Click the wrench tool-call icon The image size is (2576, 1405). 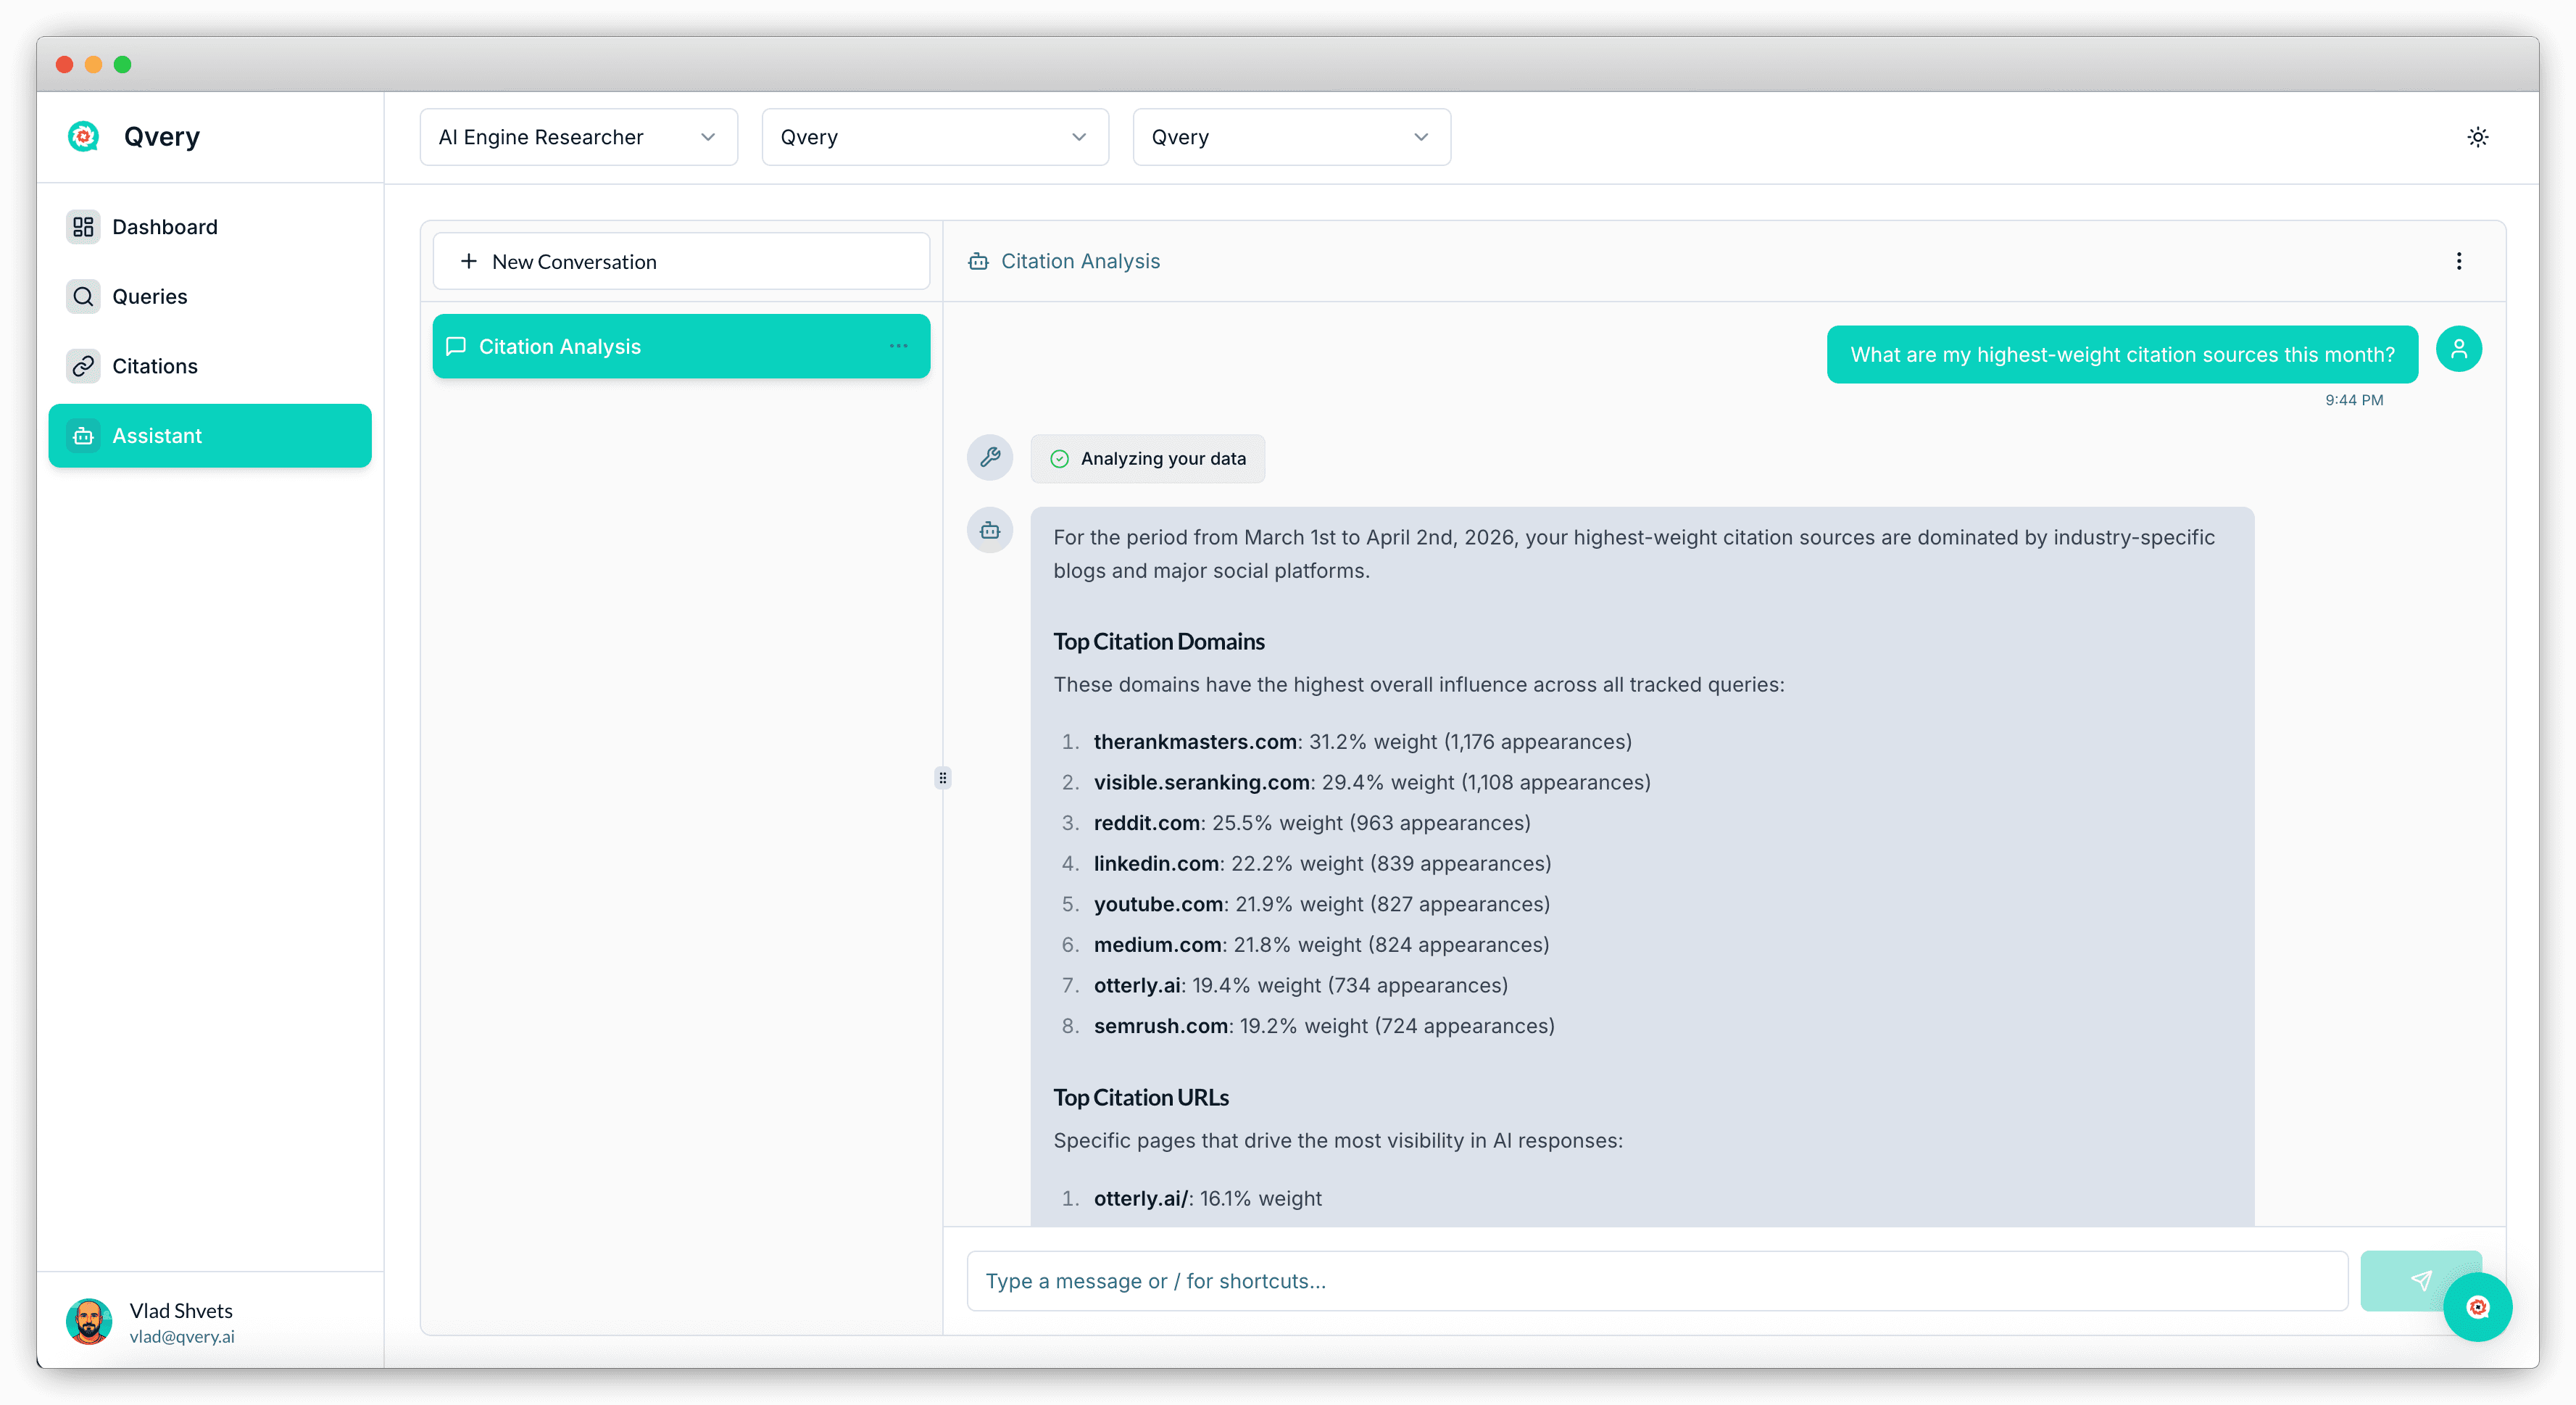[990, 457]
